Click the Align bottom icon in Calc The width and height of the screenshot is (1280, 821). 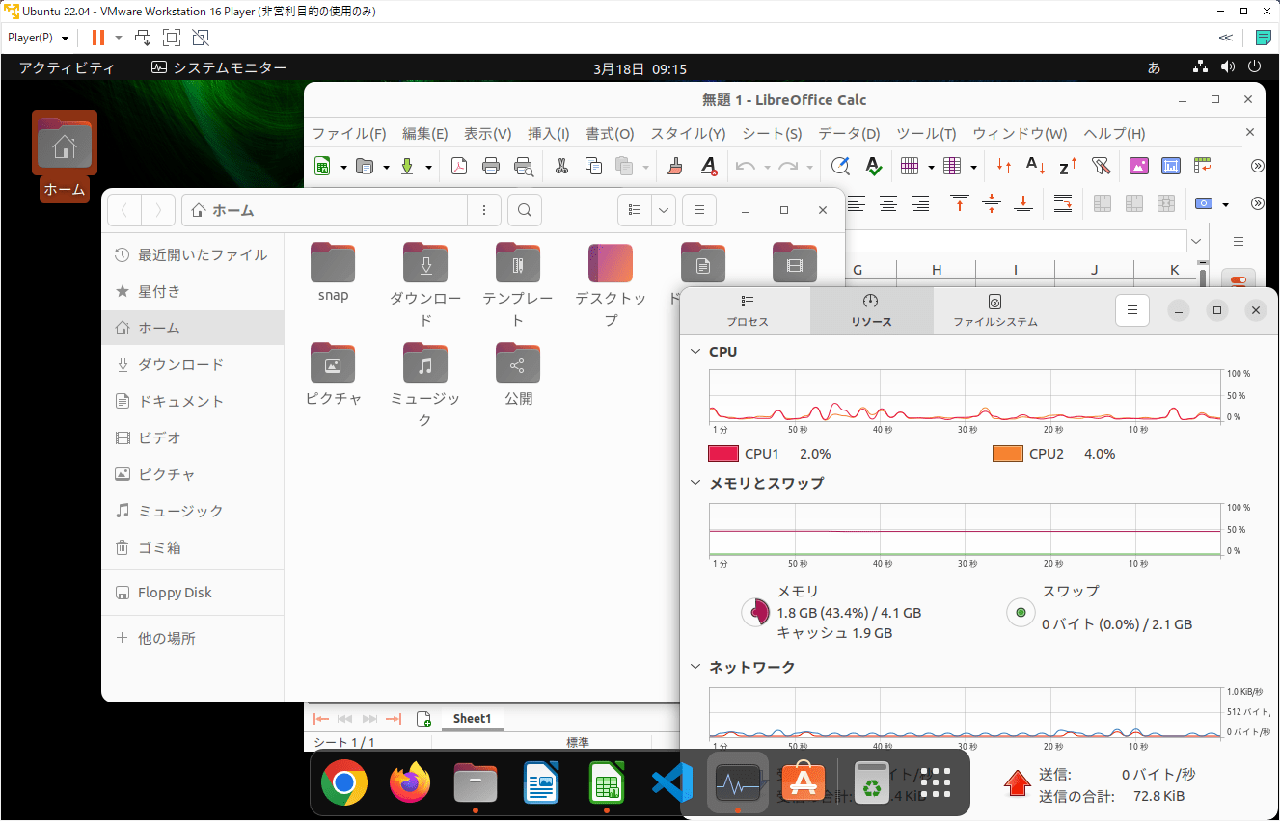[x=1023, y=204]
